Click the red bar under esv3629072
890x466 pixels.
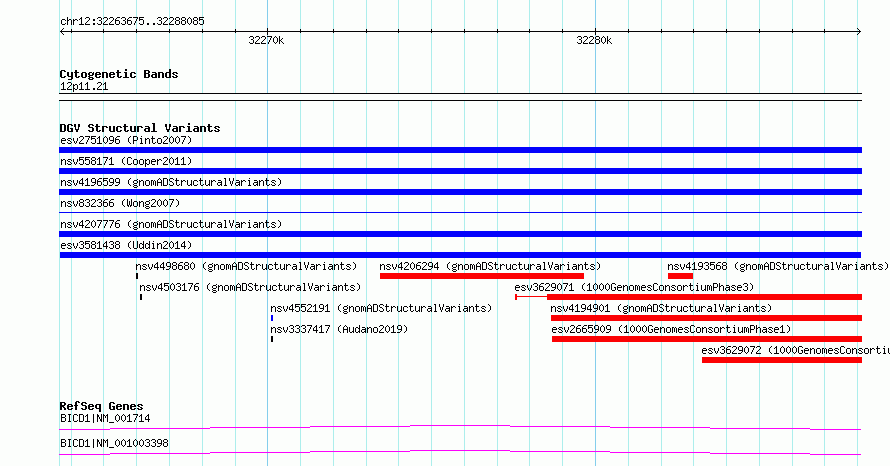tap(782, 360)
